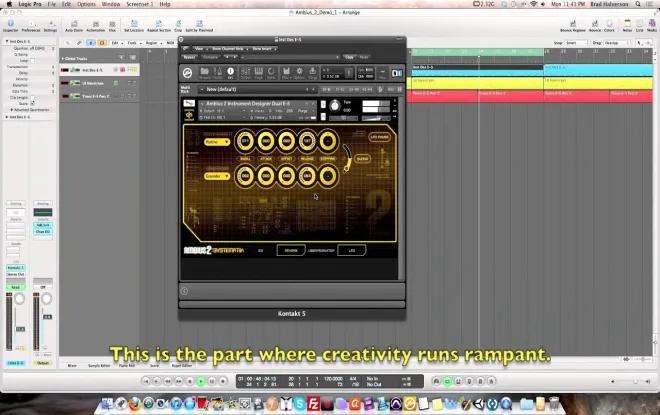
Task: Click the Kontakt 5 instrument slot in the channel strip
Action: coord(16,268)
